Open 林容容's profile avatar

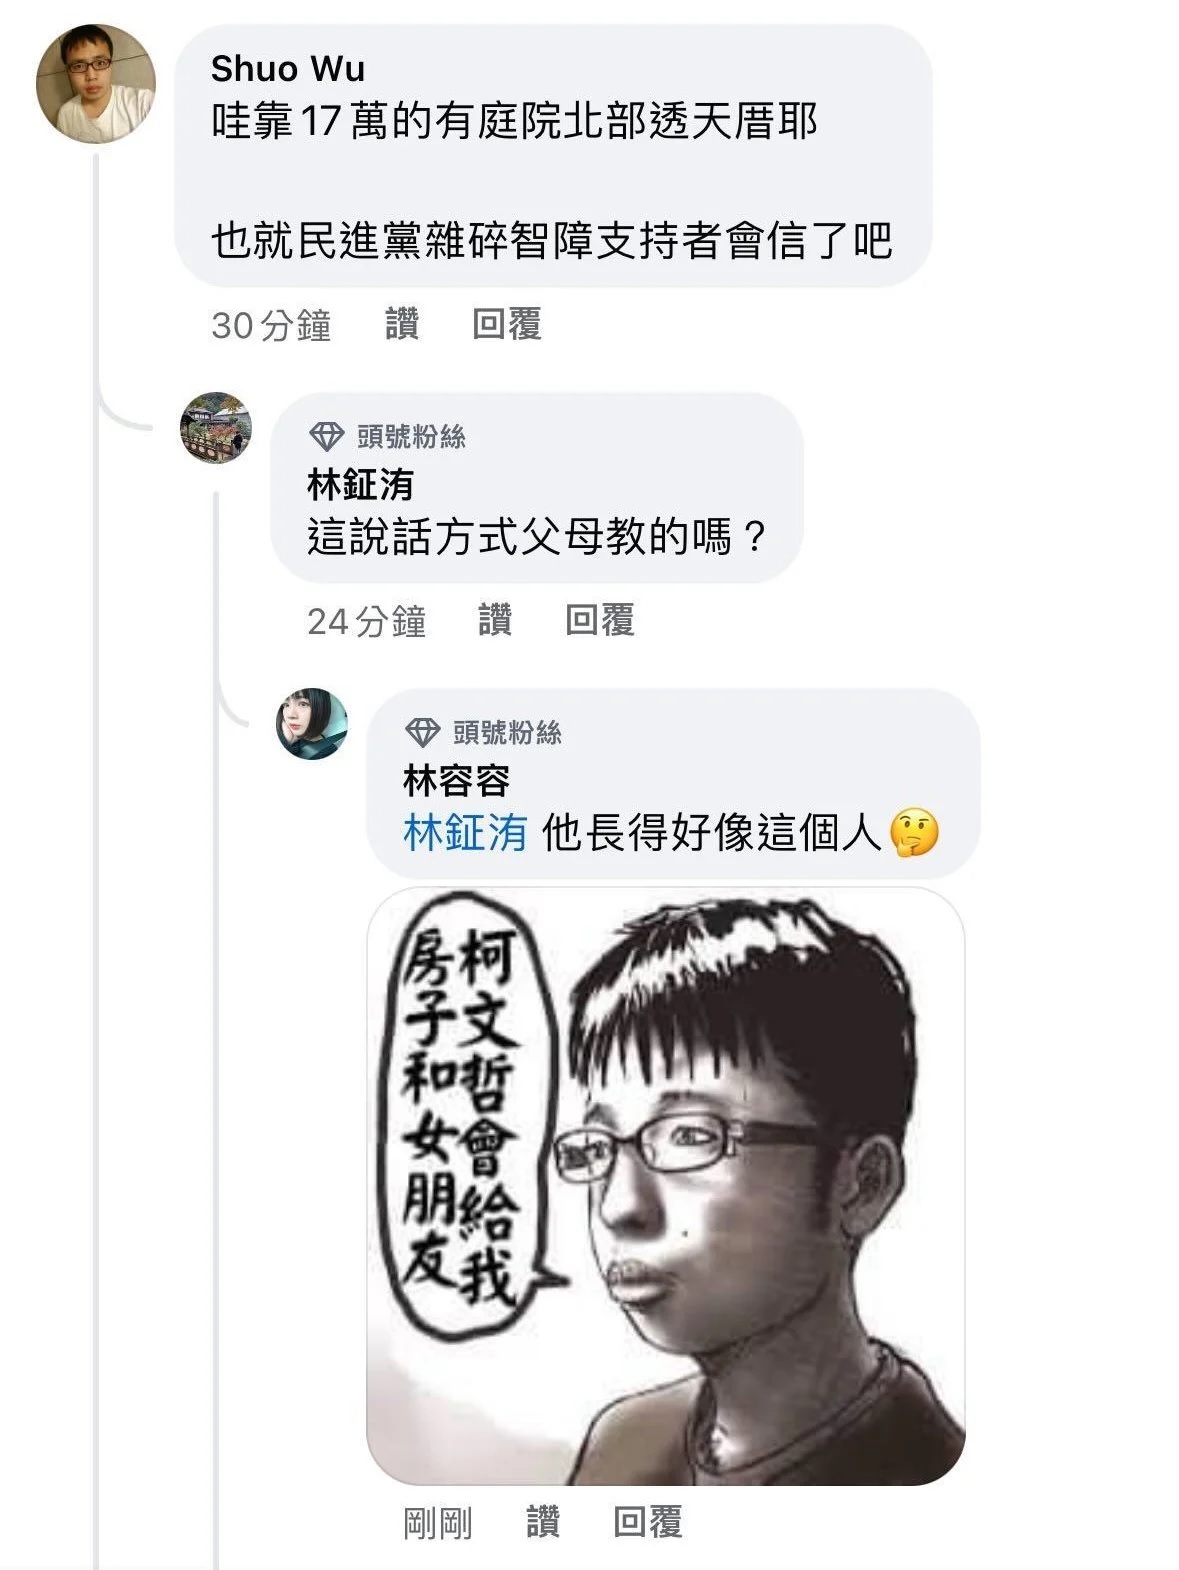(x=312, y=724)
